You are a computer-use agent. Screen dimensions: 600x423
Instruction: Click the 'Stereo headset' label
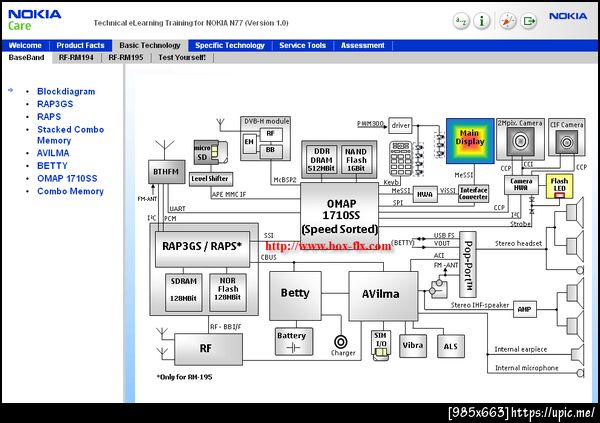[518, 243]
